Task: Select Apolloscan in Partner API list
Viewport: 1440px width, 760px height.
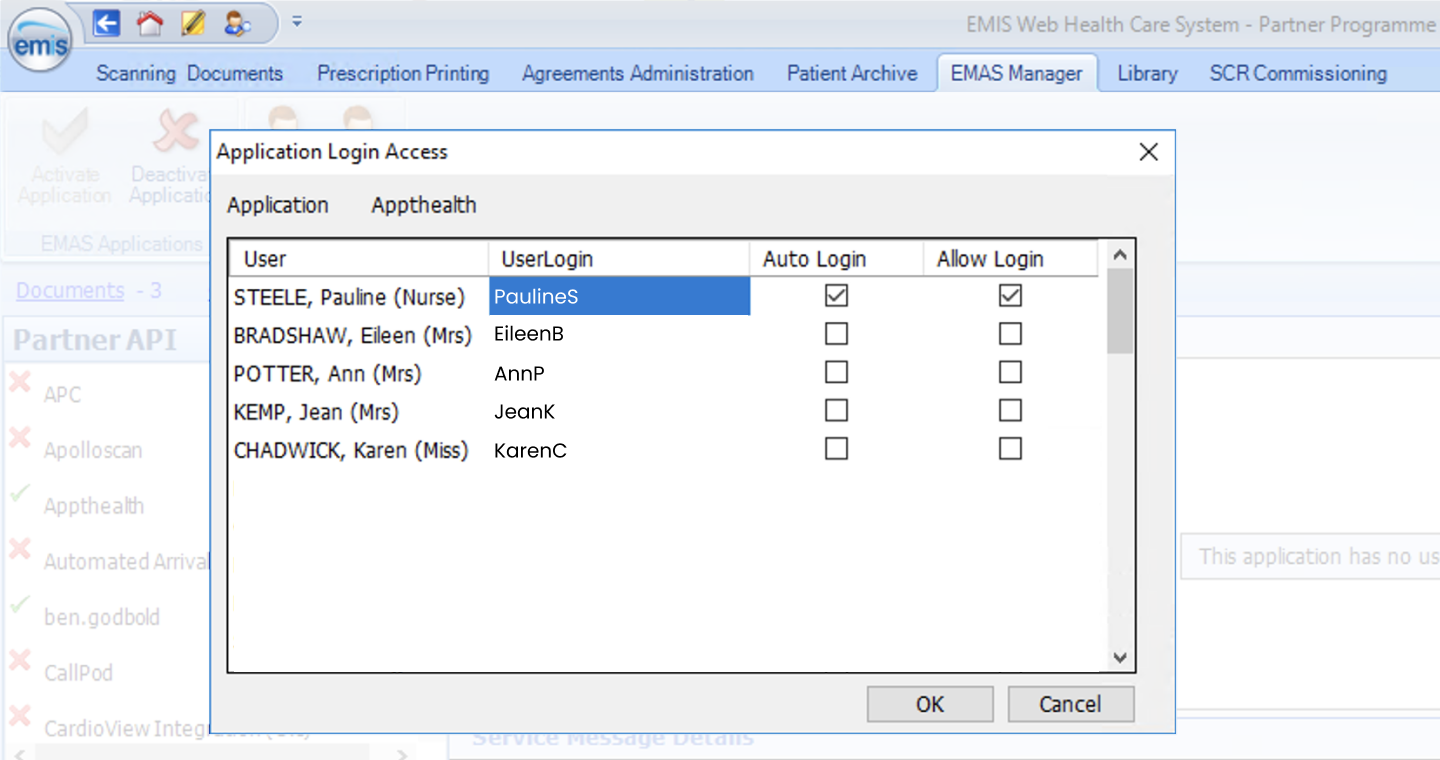Action: (93, 450)
